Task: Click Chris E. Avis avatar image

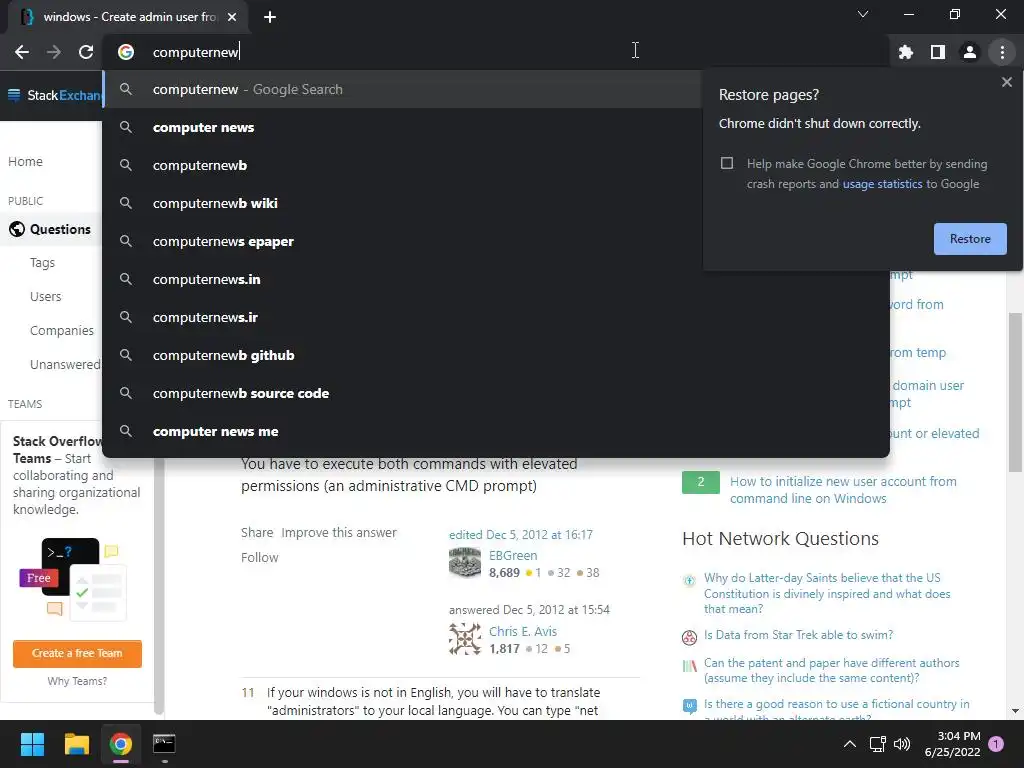Action: click(x=465, y=639)
